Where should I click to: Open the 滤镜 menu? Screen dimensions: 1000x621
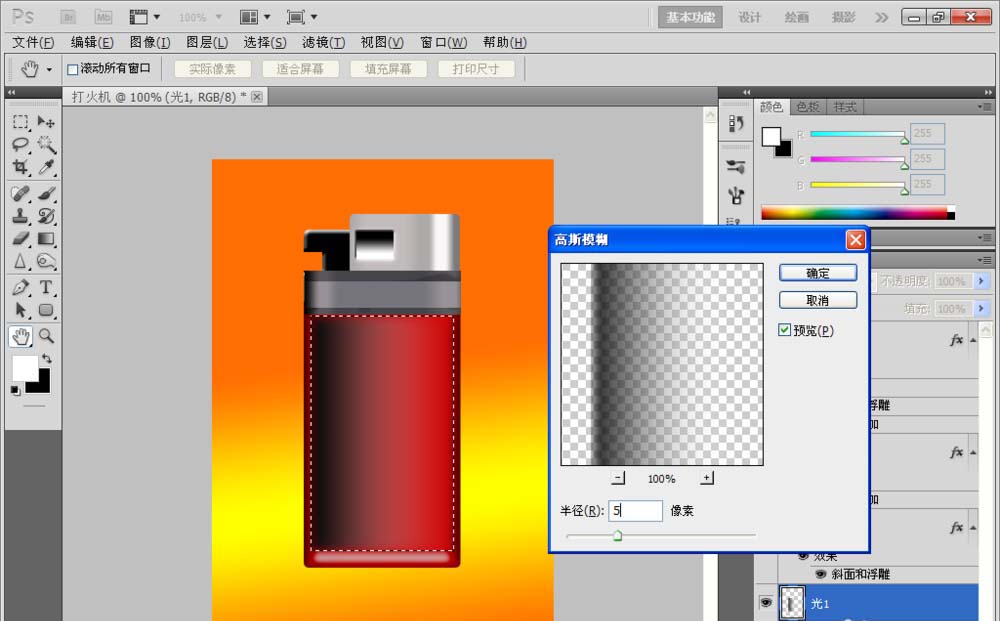point(324,42)
